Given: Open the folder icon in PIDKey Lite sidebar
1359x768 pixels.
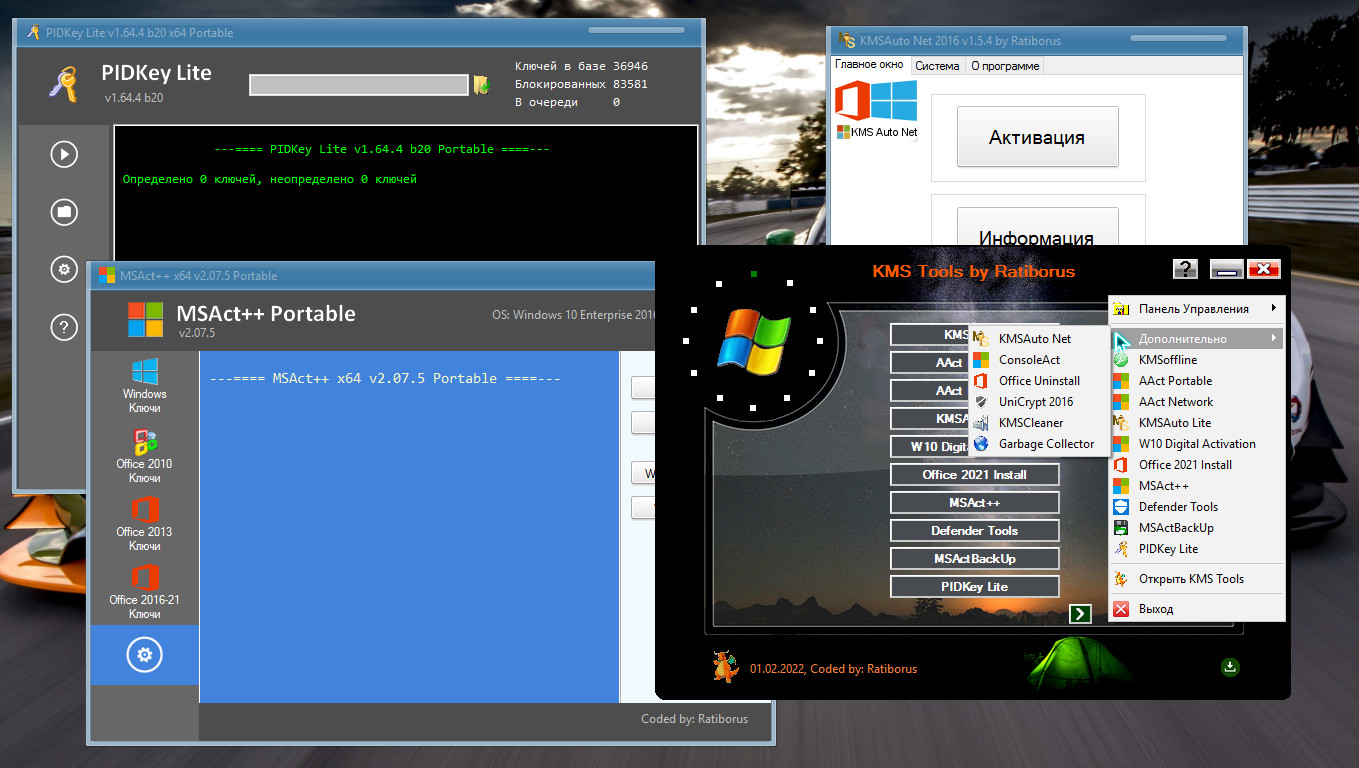Looking at the screenshot, I should (64, 211).
